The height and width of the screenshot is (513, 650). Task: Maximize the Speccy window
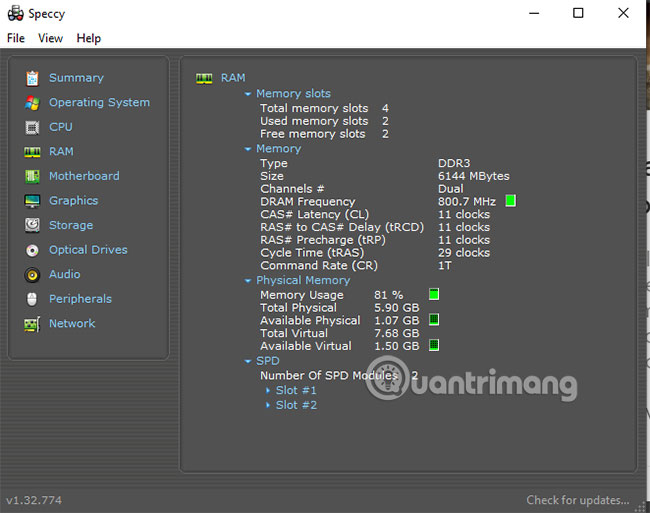pos(578,13)
